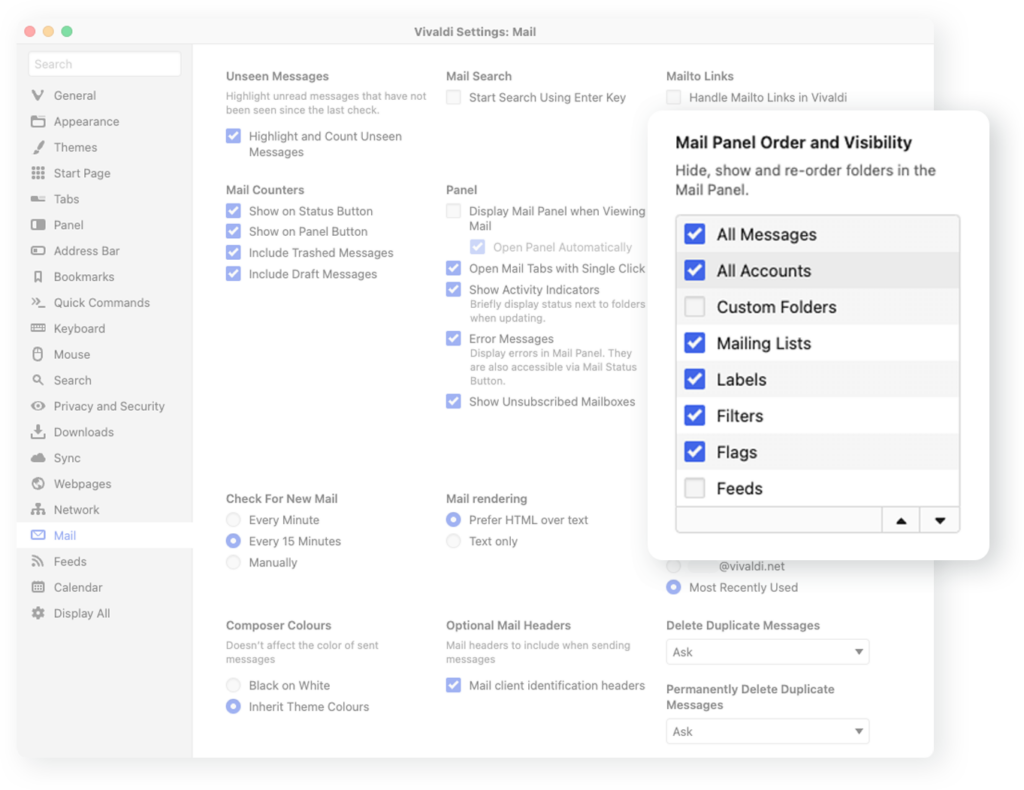
Task: Click the Webpages globe icon
Action: [38, 484]
